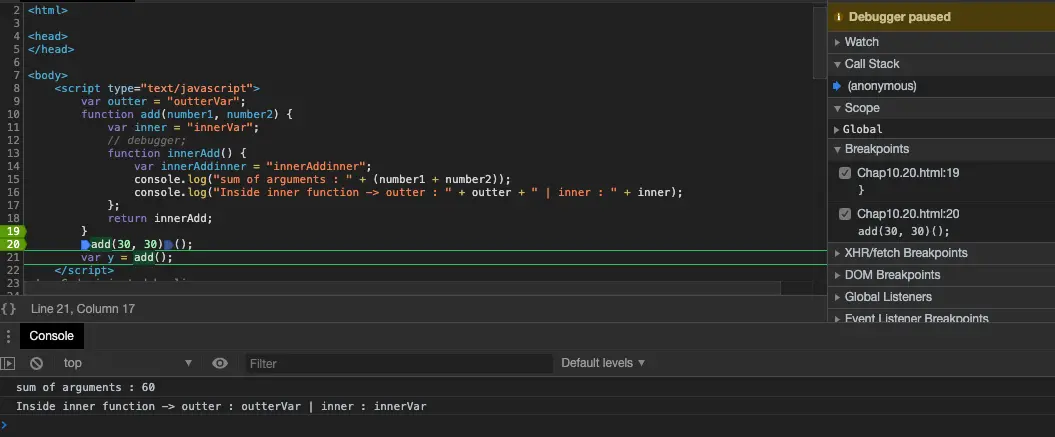Viewport: 1055px width, 437px height.
Task: Collapse the Call Stack section
Action: 838,64
